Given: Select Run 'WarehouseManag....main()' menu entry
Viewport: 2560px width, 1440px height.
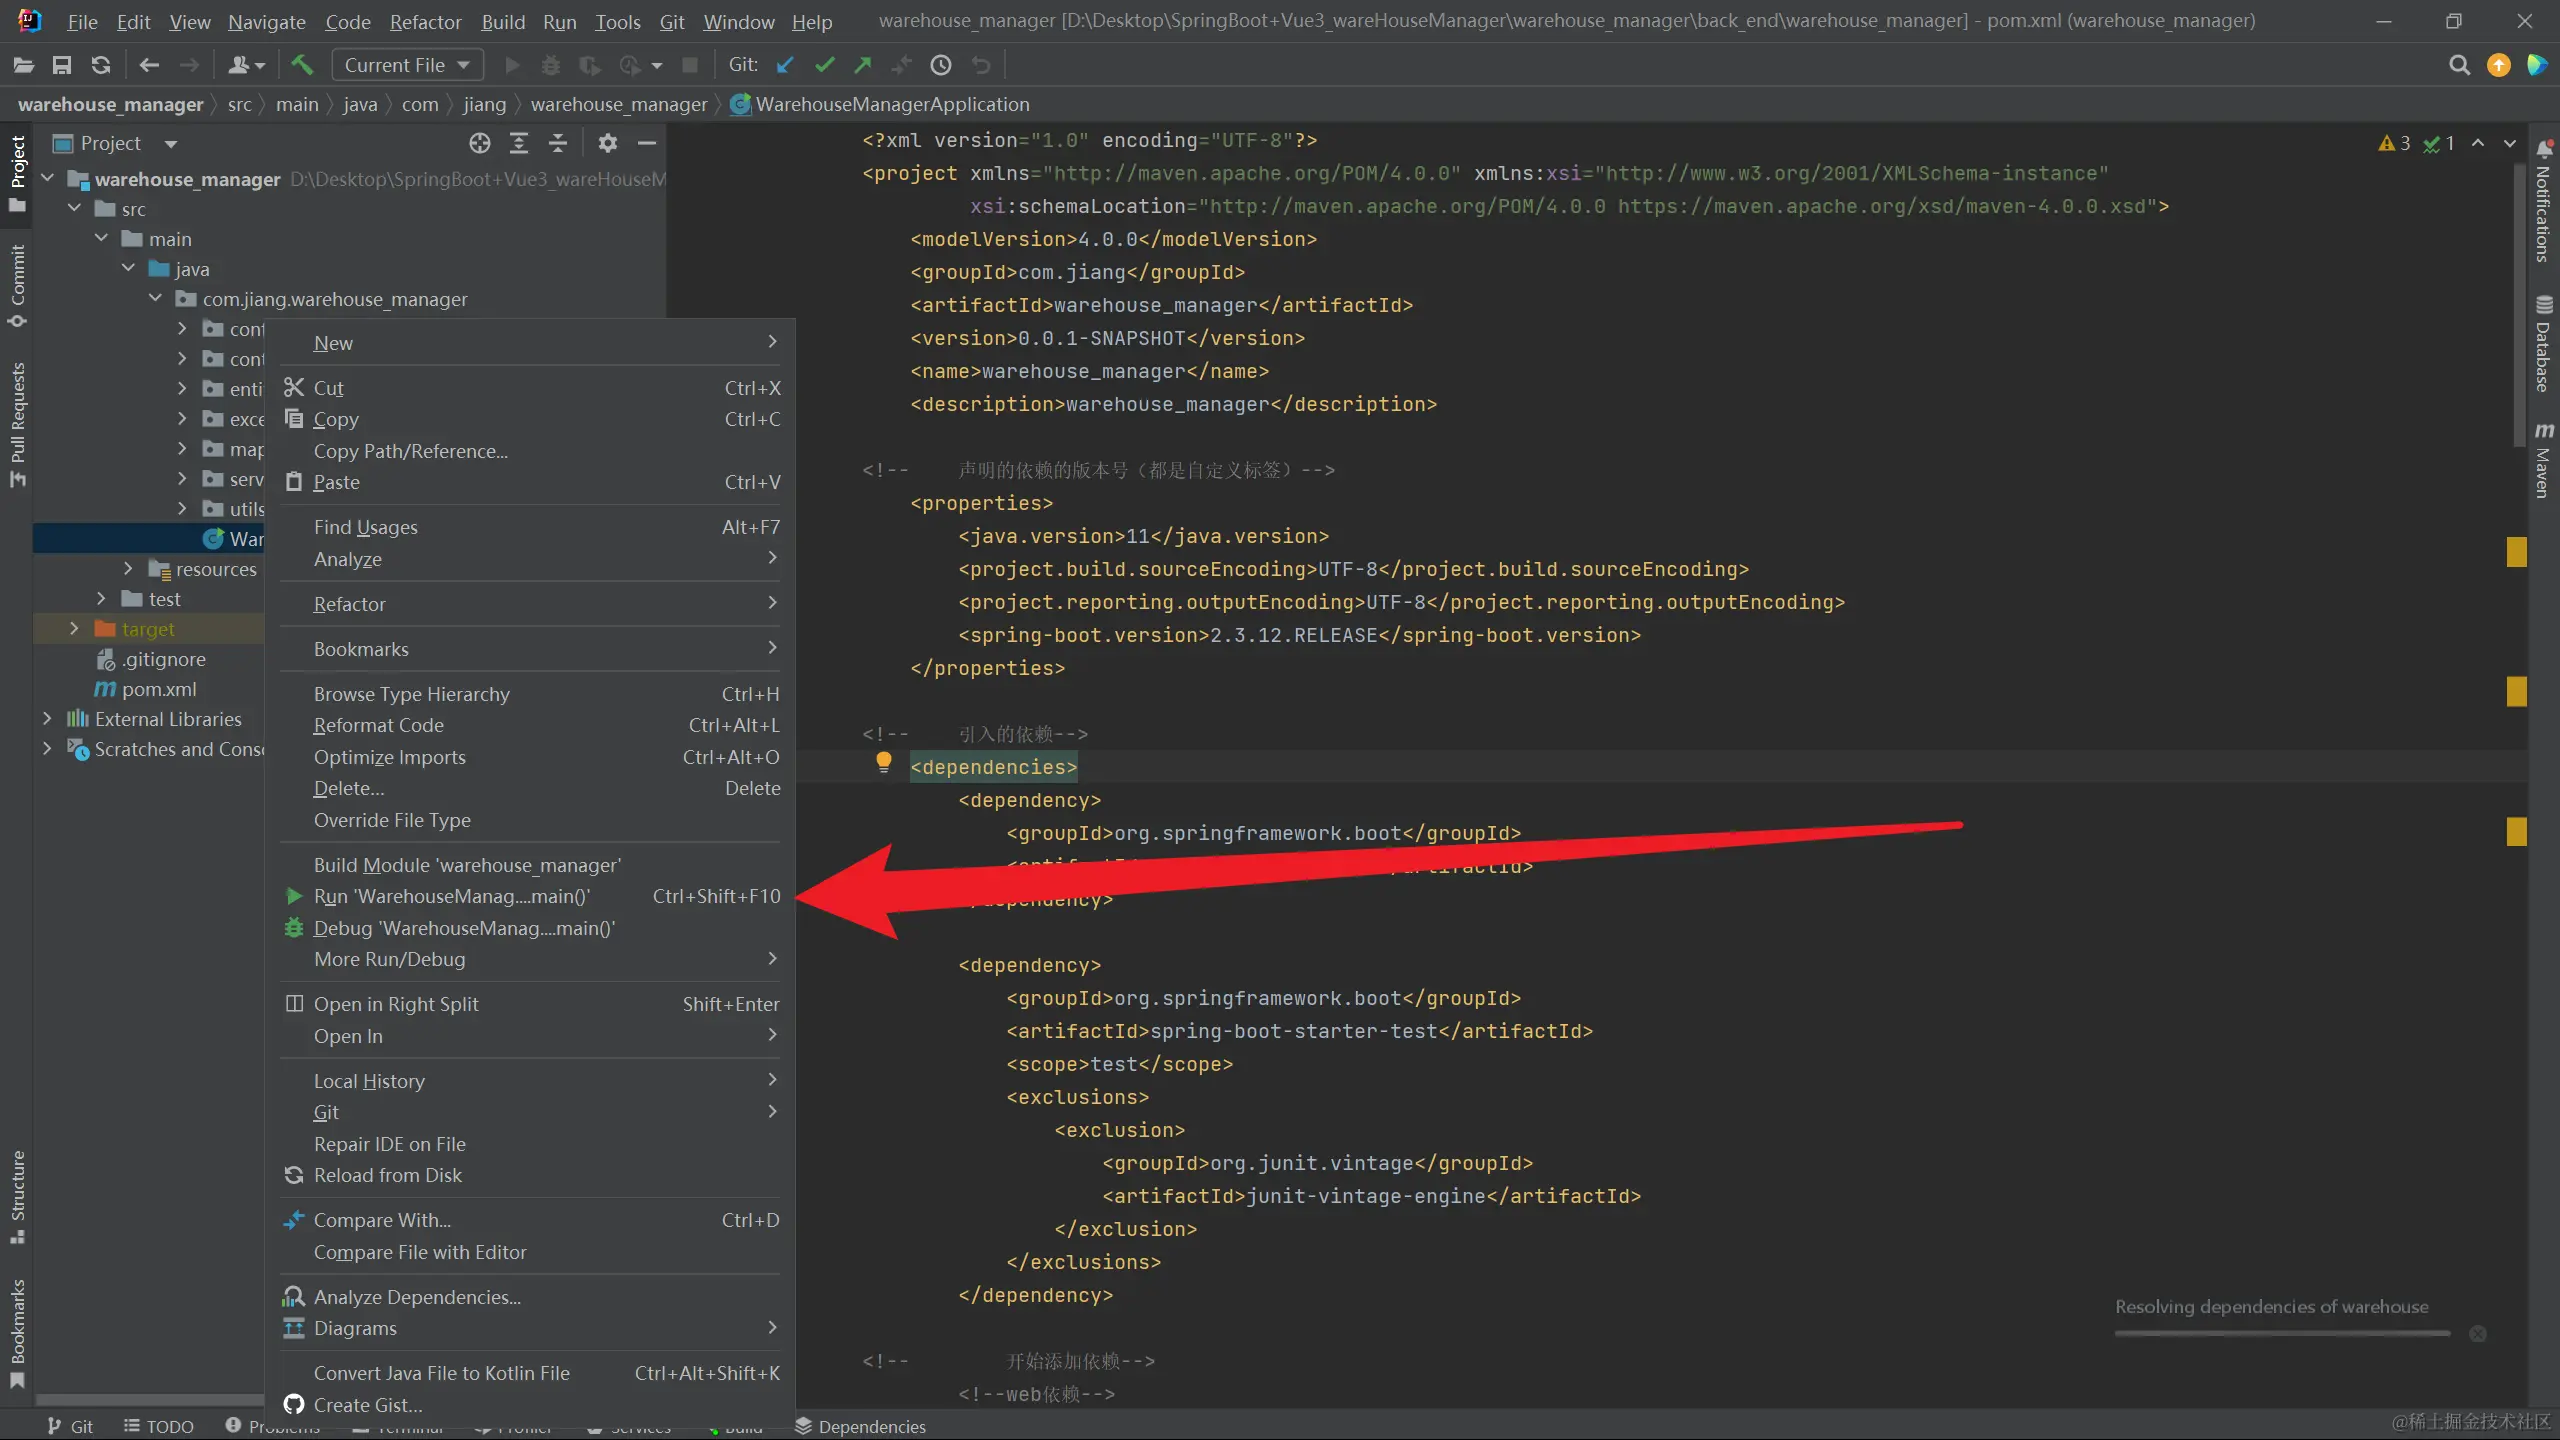Looking at the screenshot, I should [x=452, y=896].
